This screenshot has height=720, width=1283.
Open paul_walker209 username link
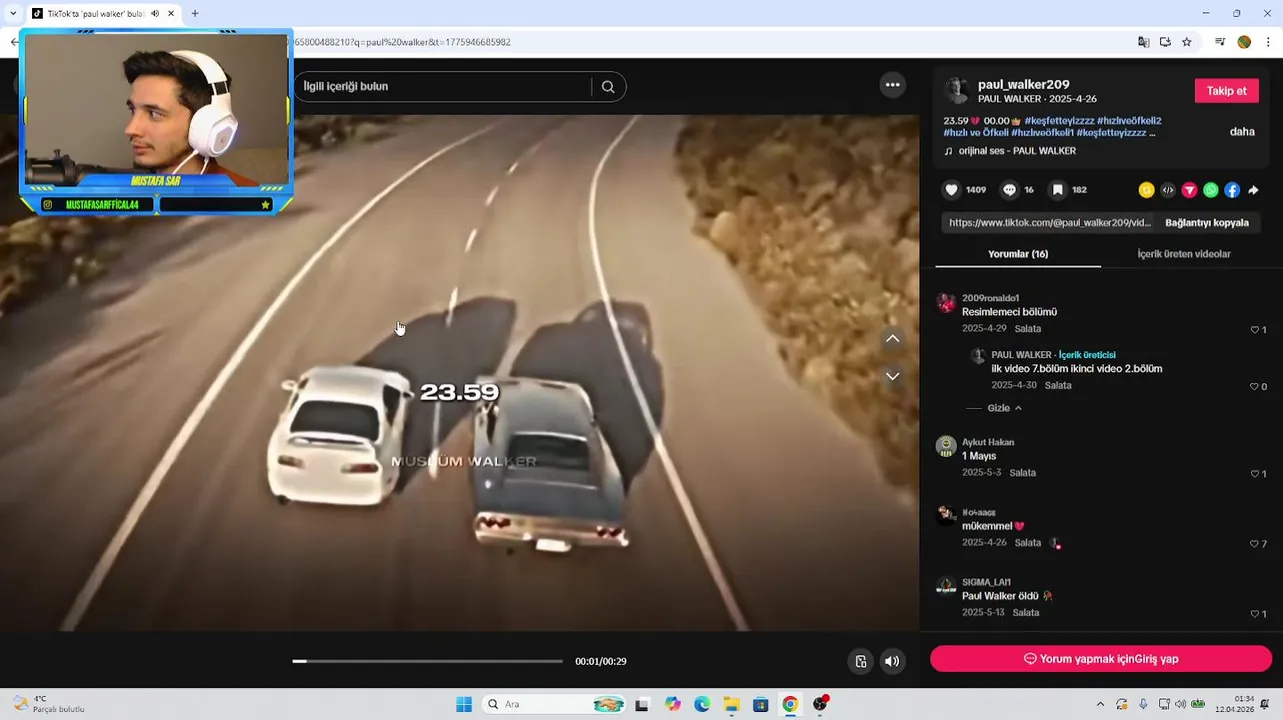(x=1024, y=85)
